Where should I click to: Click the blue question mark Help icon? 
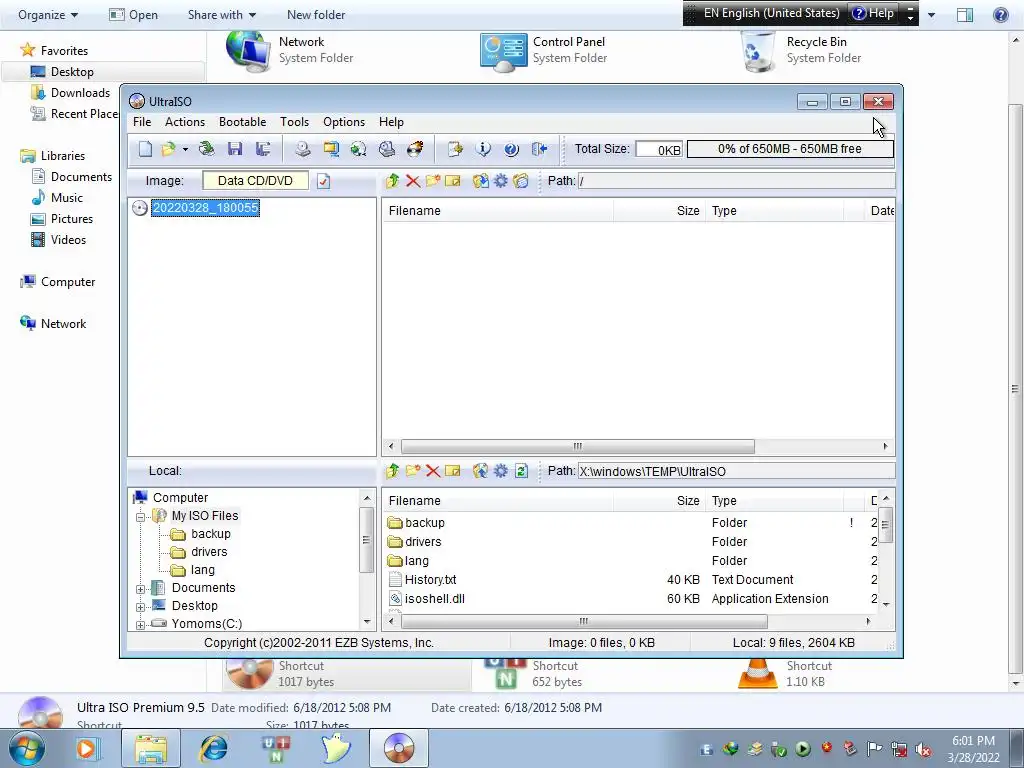coord(511,149)
